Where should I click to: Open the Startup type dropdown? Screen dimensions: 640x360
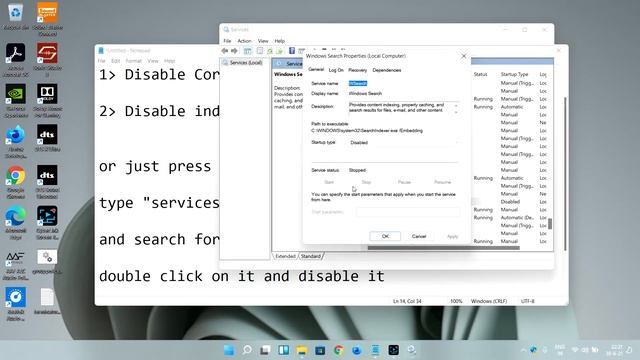[403, 142]
